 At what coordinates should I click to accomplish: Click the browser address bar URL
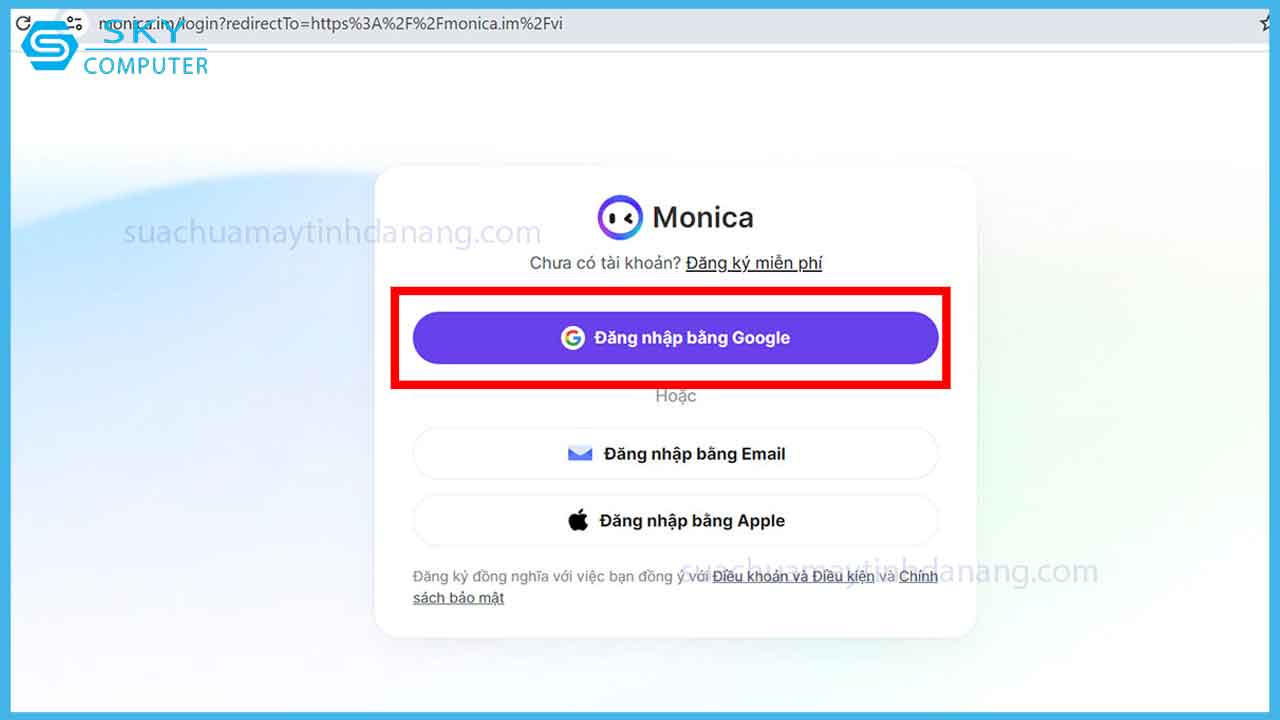pyautogui.click(x=330, y=23)
